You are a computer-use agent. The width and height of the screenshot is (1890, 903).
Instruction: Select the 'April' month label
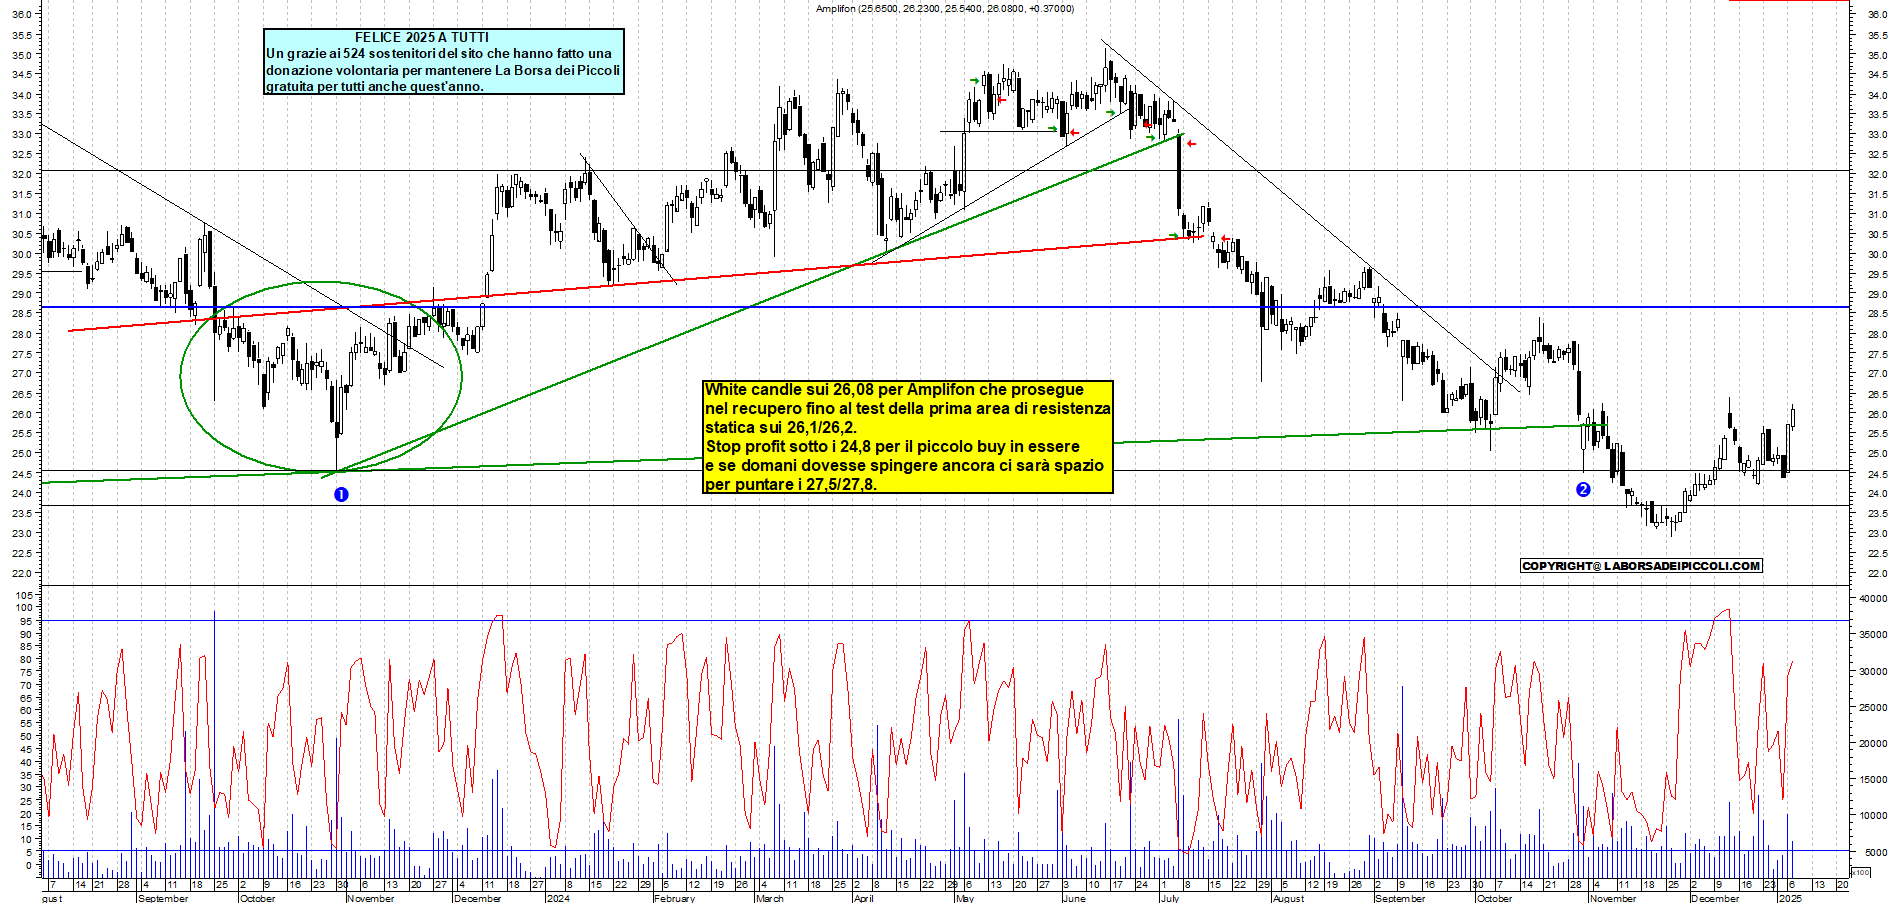point(863,898)
